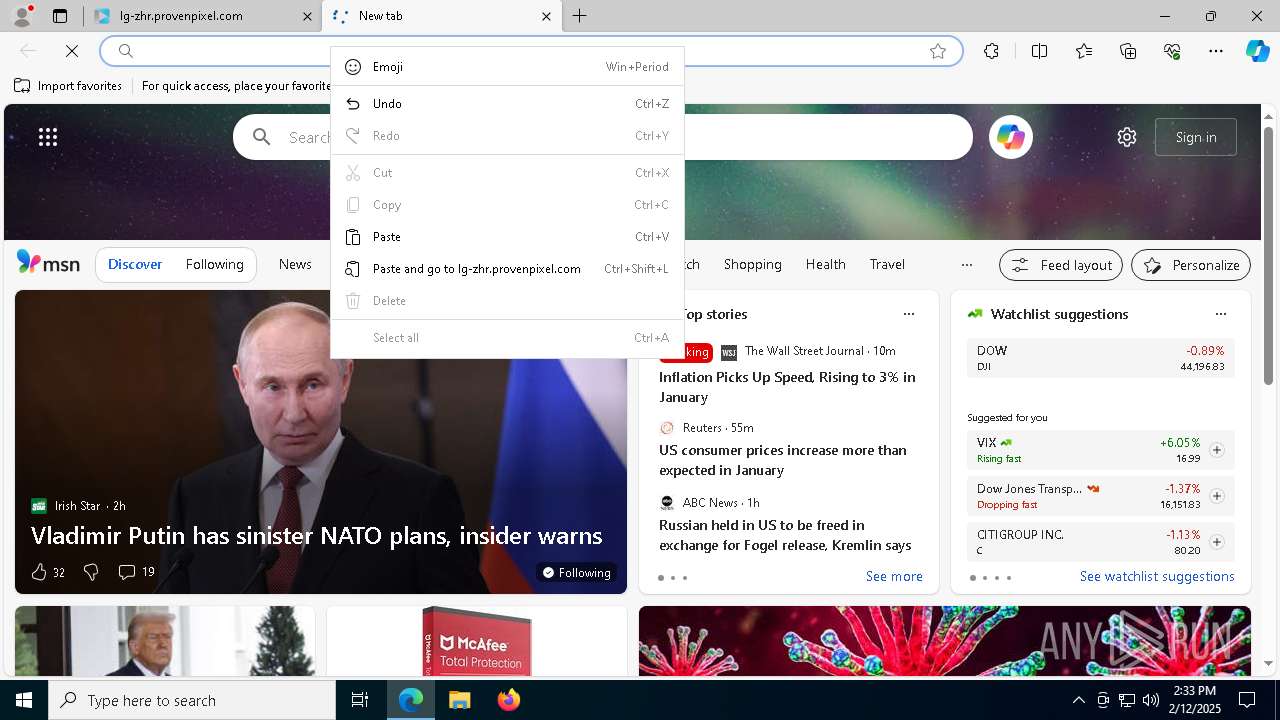1280x720 pixels.
Task: Select Emoji in context menu
Action: 507,67
